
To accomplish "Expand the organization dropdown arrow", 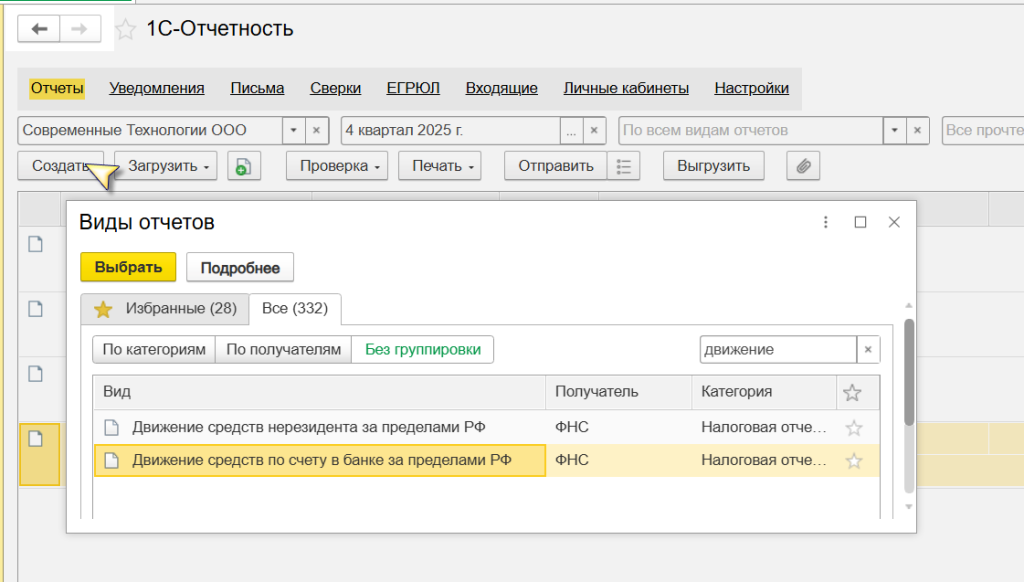I will point(293,130).
